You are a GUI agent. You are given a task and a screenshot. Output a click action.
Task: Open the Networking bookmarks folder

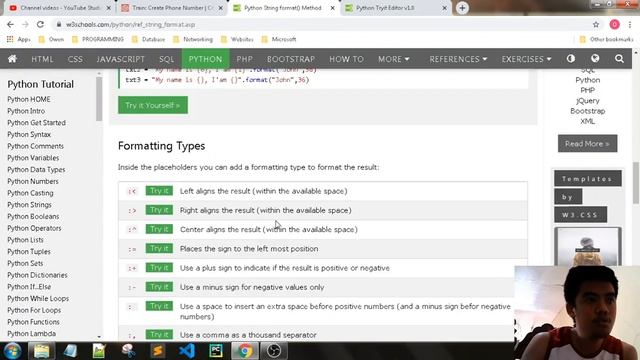click(x=193, y=40)
